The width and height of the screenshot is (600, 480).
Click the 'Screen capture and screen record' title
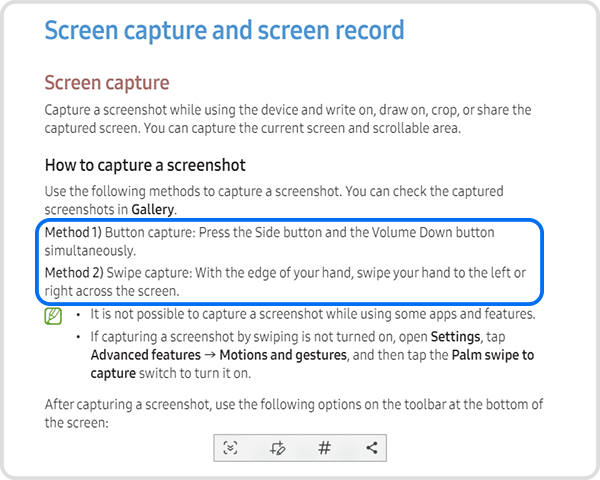pyautogui.click(x=224, y=30)
